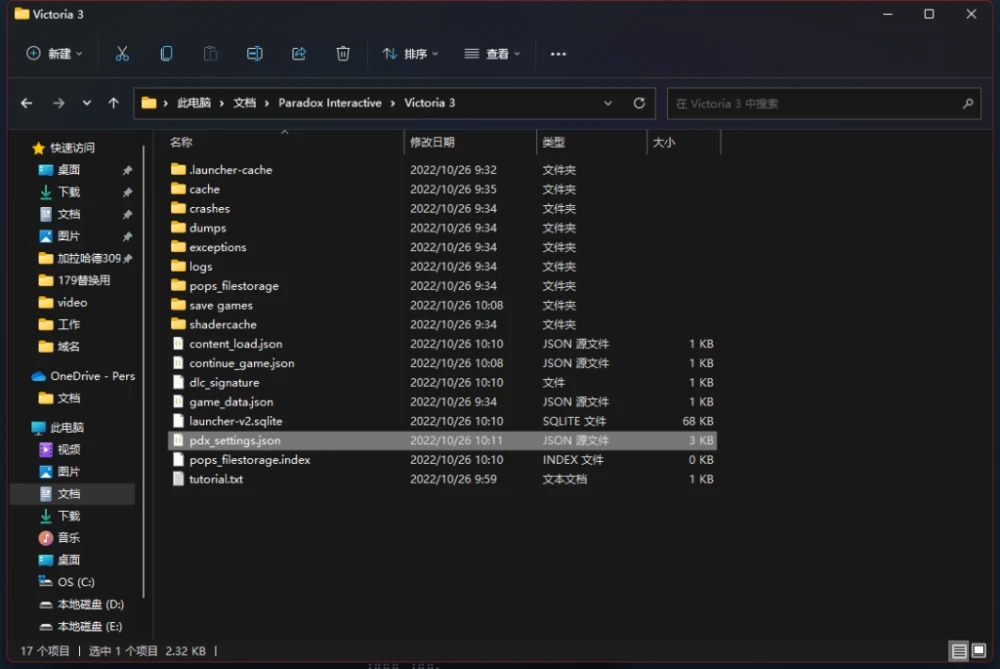1000x669 pixels.
Task: Sort by the 修改日期 column header
Action: (432, 143)
